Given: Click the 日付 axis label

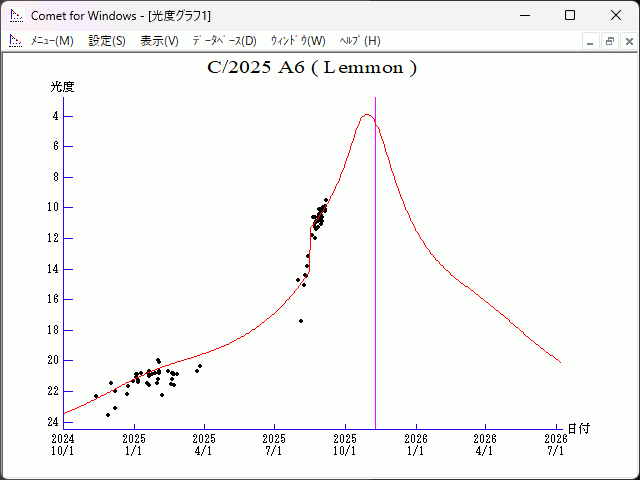Looking at the screenshot, I should click(578, 428).
